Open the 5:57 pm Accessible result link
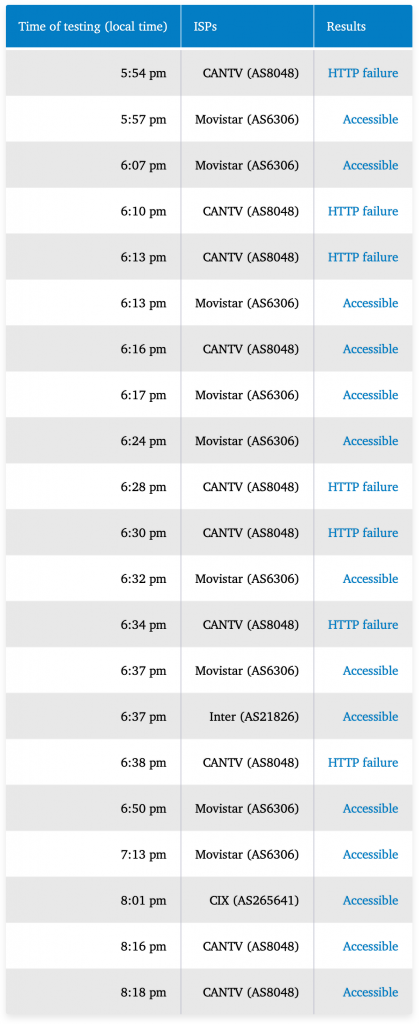 [x=370, y=119]
